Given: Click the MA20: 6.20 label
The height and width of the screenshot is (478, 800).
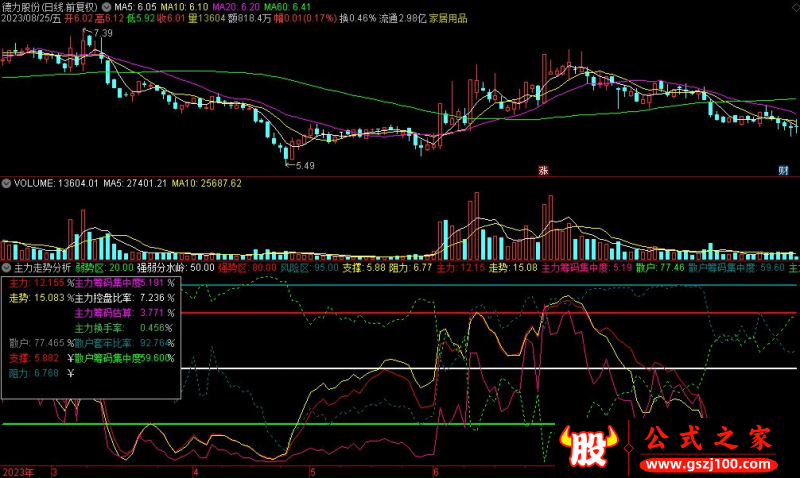Looking at the screenshot, I should point(236,7).
